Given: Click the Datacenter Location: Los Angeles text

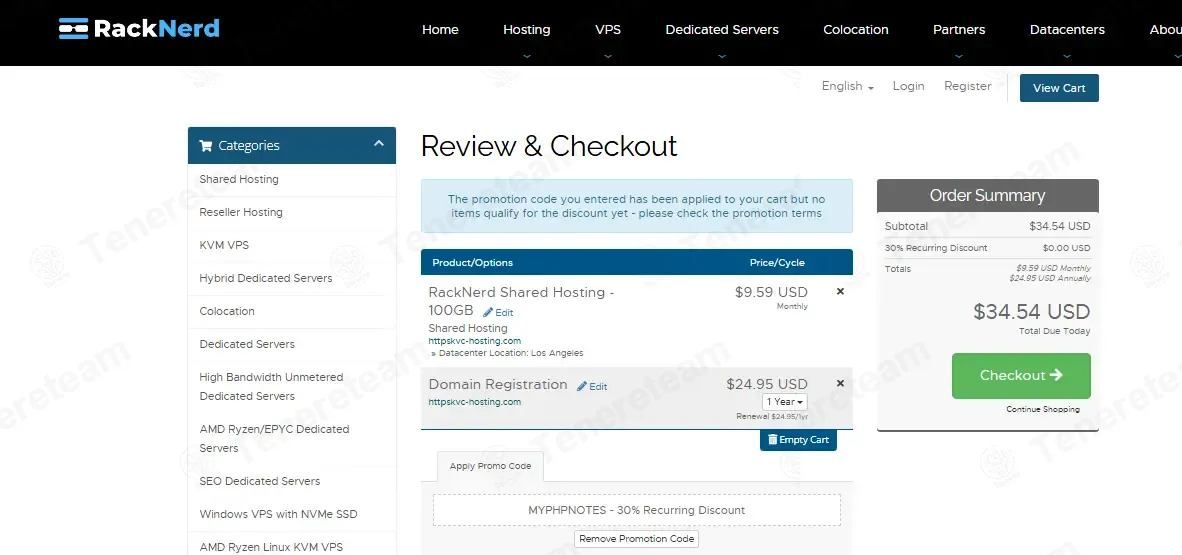Looking at the screenshot, I should click(510, 353).
